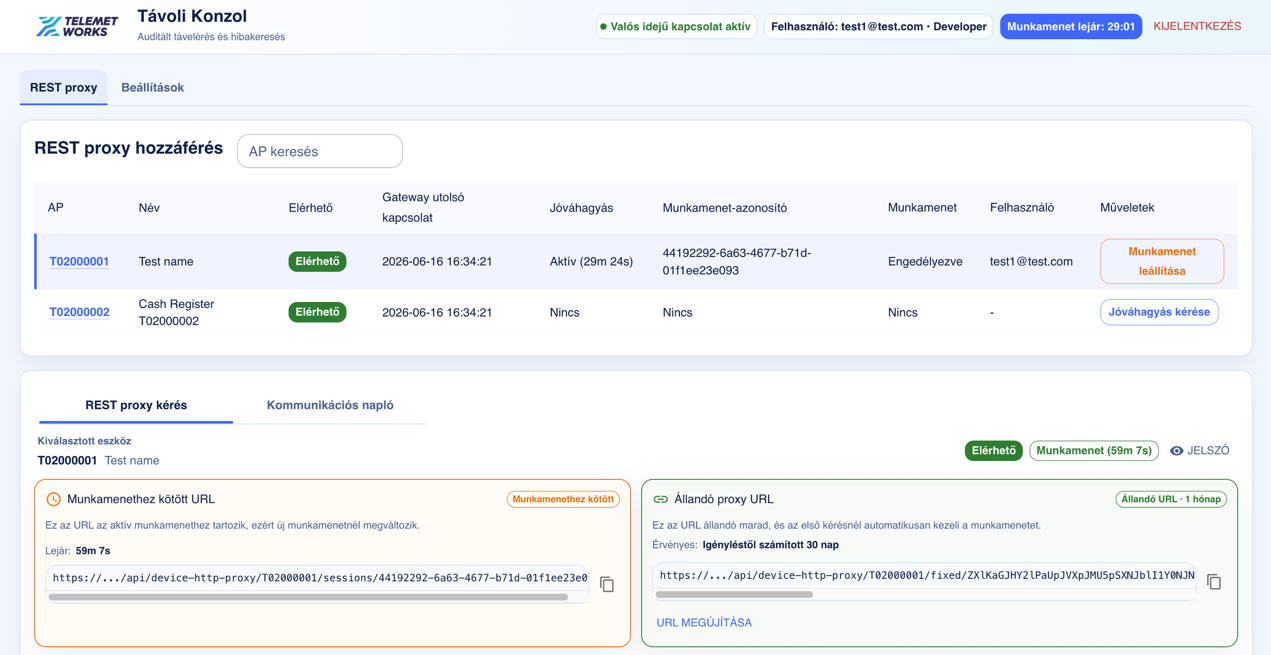Open device link T02000002
Viewport: 1271px width, 655px height.
[x=79, y=312]
